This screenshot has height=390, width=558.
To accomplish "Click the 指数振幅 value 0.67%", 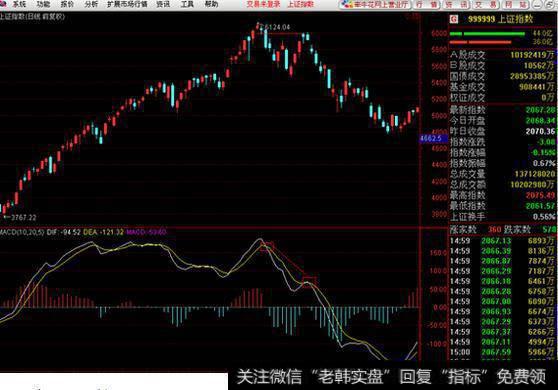I will click(x=544, y=163).
